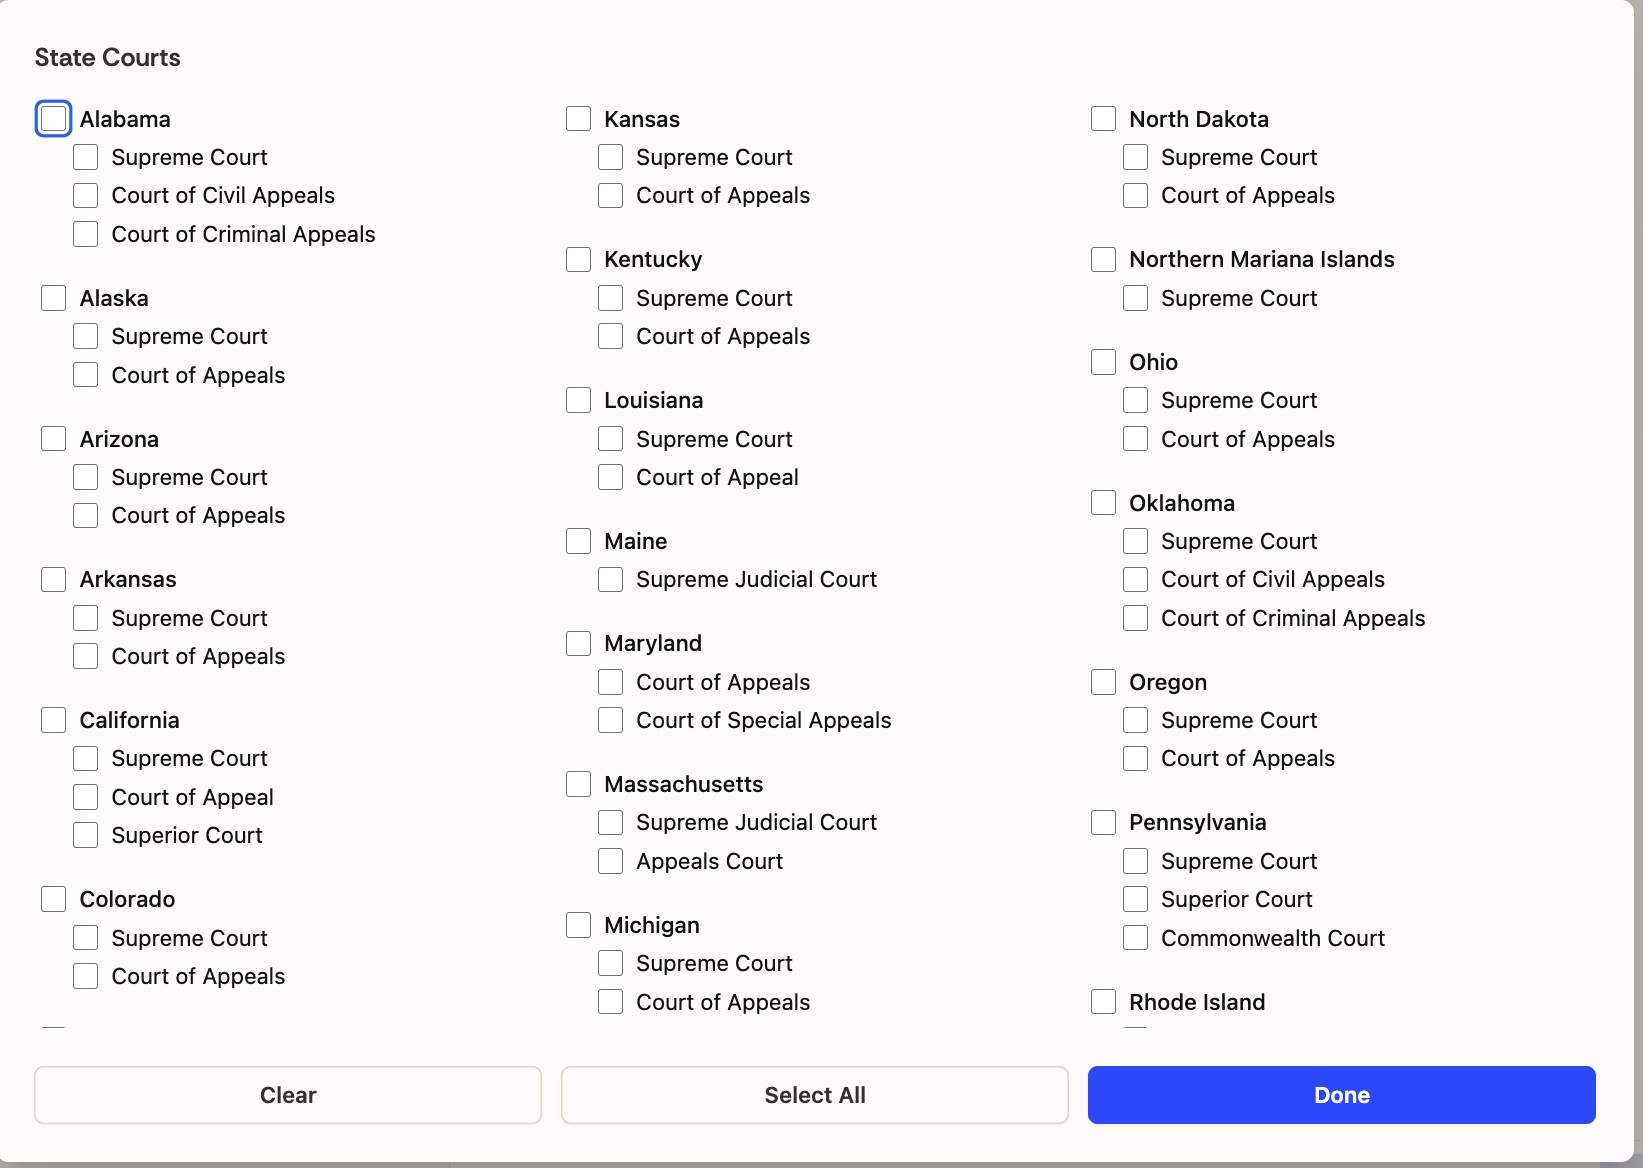Tick Northern Mariana Islands Supreme Court

(x=1135, y=298)
